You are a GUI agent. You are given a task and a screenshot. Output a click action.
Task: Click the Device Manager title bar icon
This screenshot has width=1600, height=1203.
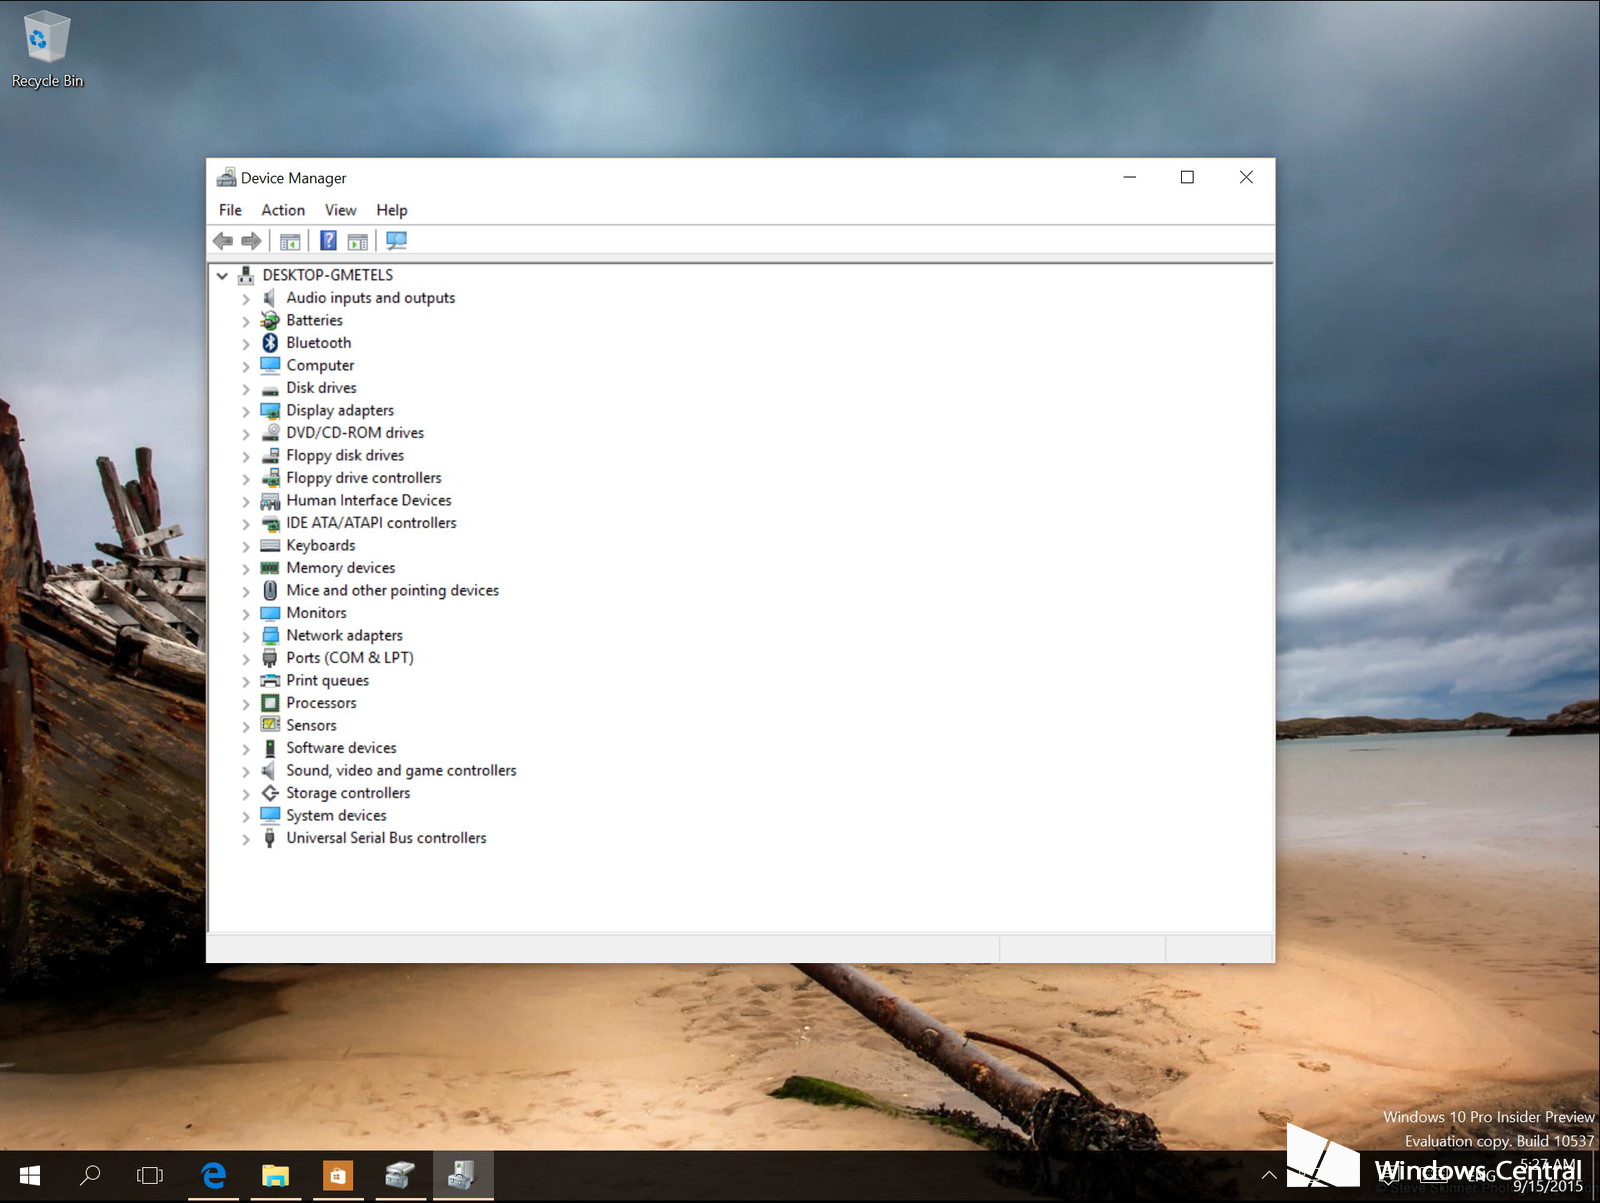[226, 177]
